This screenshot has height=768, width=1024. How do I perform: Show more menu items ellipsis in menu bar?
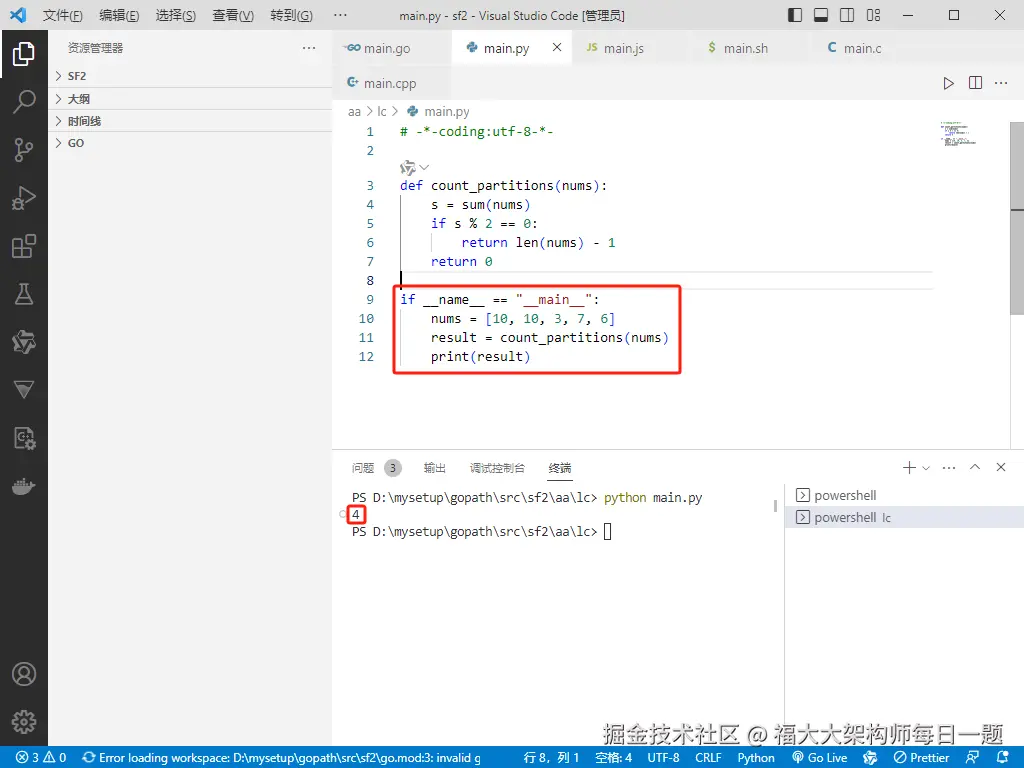point(340,15)
